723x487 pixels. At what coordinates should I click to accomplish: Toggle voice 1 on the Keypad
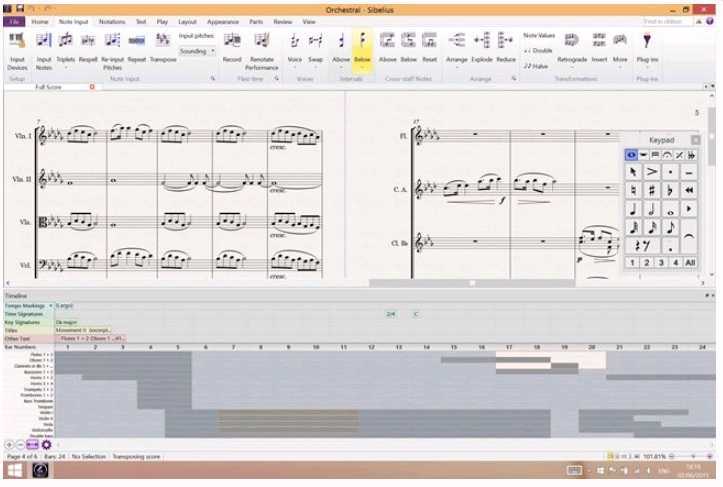632,263
